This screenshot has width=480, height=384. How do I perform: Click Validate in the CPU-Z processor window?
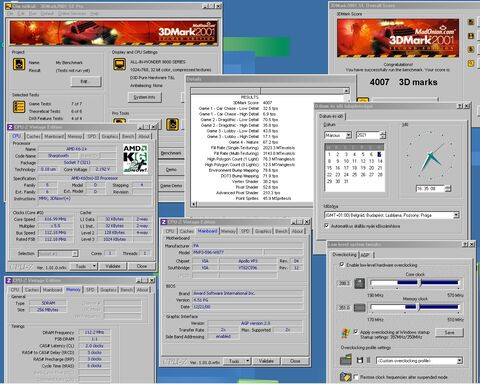pos(113,266)
